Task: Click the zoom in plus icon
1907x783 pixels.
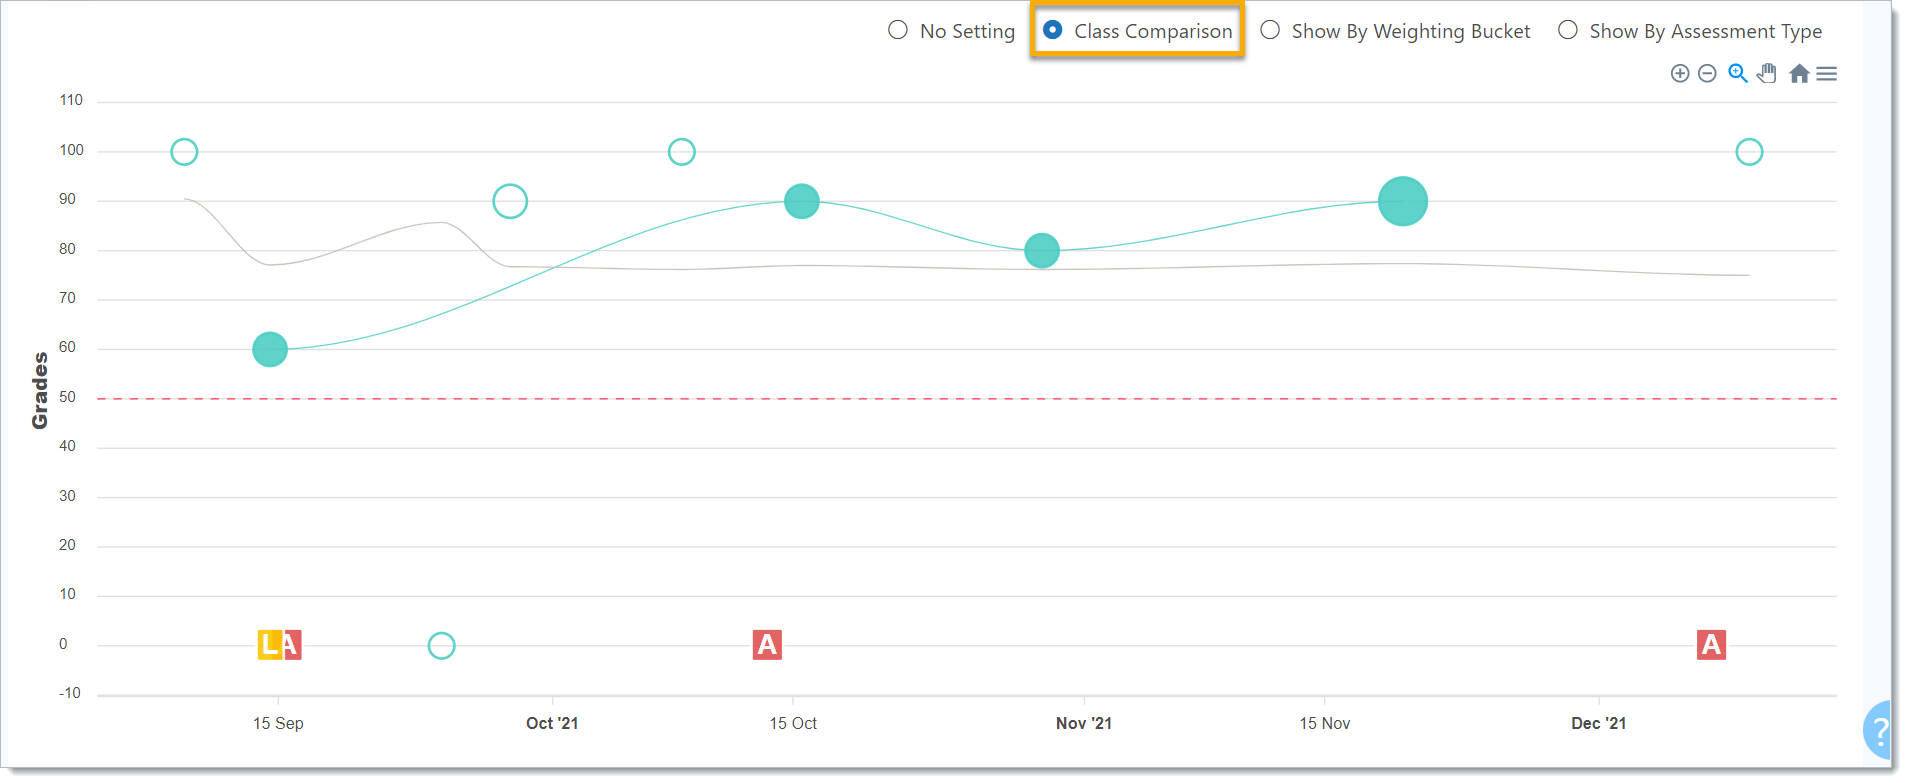Action: click(1680, 74)
